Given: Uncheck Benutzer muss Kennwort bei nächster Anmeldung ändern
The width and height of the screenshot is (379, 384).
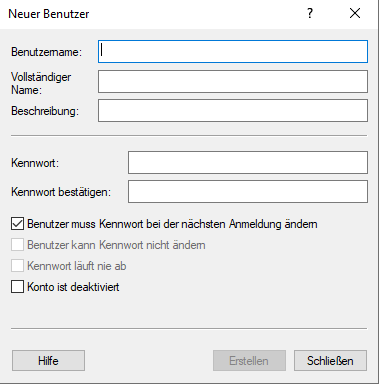Looking at the screenshot, I should point(17,224).
